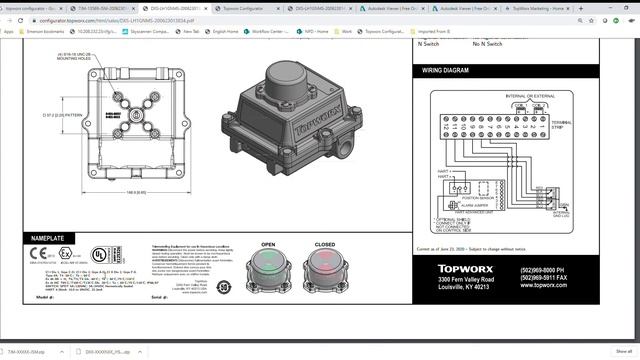Click the Model # field label
The width and height of the screenshot is (640, 360).
pyautogui.click(x=45, y=298)
